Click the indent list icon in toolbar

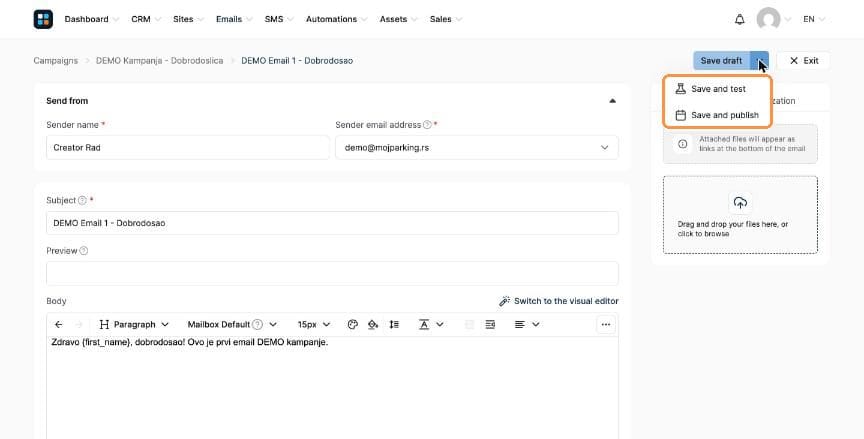(x=490, y=324)
